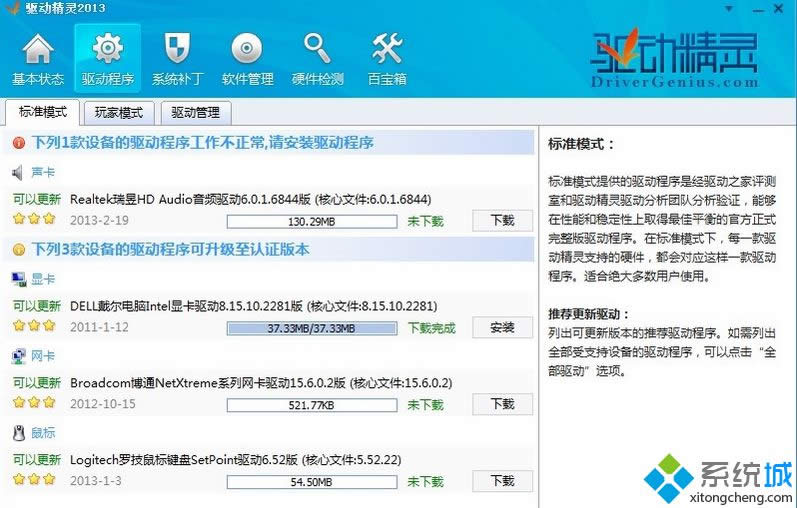
Task: Close the 驱动精灵2013 window
Action: pyautogui.click(x=778, y=9)
